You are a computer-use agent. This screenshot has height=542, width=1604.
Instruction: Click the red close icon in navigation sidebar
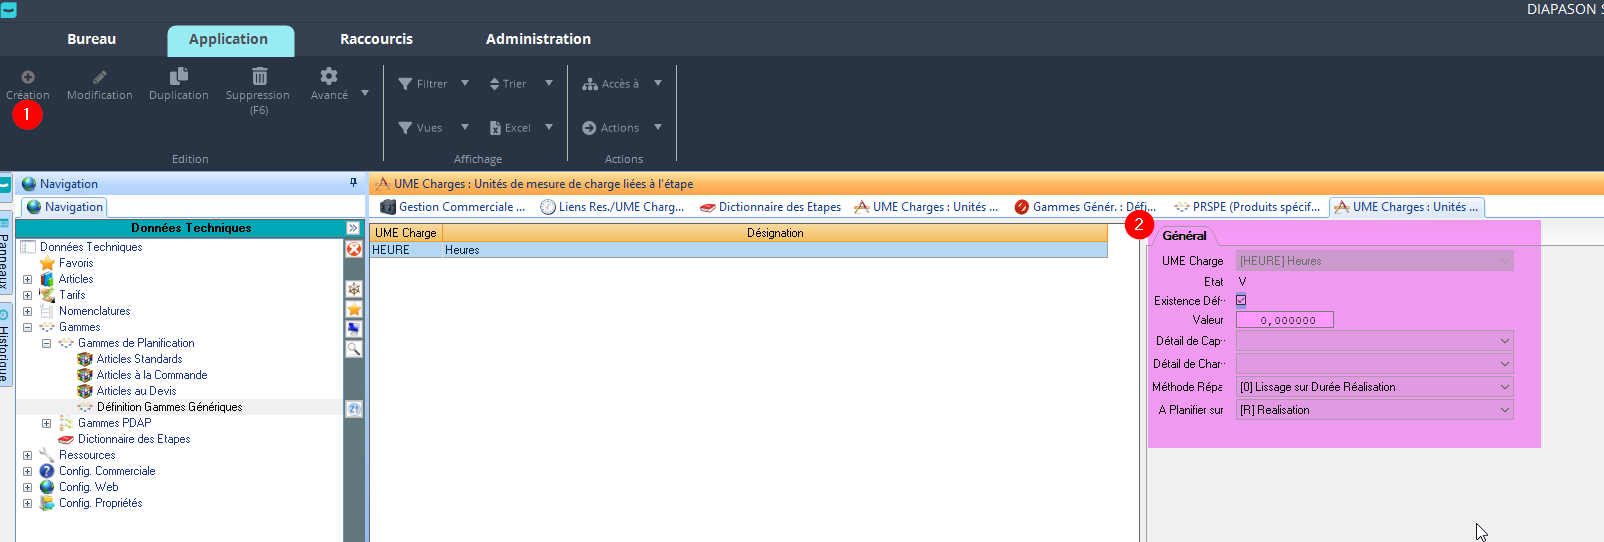click(x=354, y=249)
